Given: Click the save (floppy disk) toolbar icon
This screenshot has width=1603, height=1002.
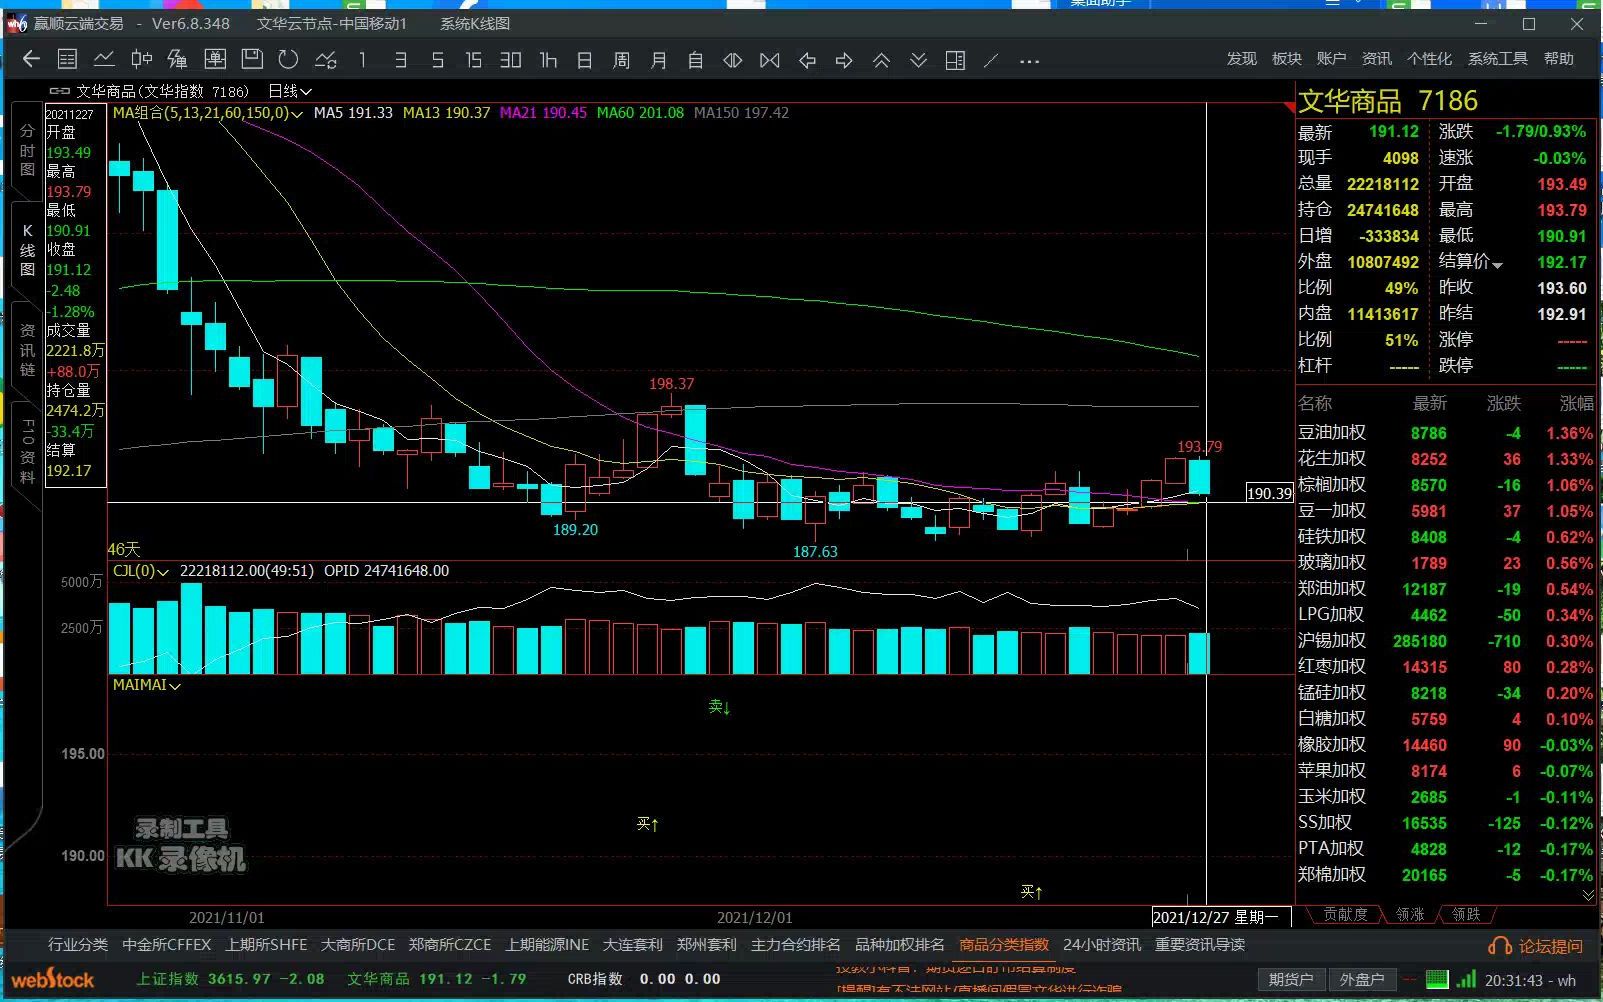Looking at the screenshot, I should point(252,60).
